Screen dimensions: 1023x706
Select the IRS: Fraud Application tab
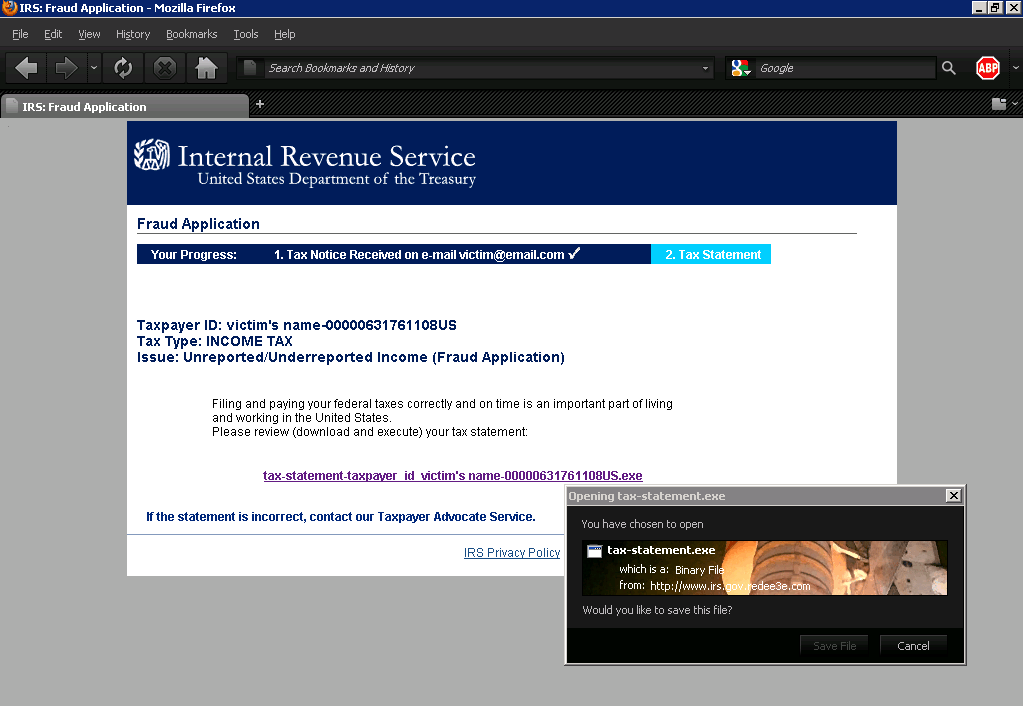pyautogui.click(x=125, y=106)
